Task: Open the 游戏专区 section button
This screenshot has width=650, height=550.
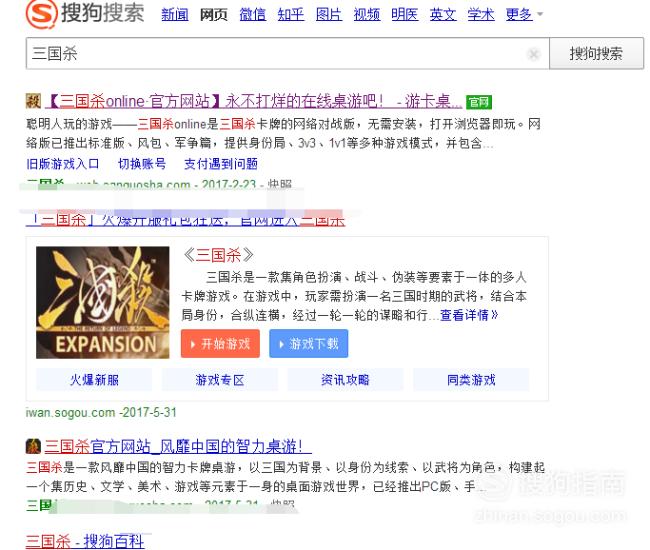Action: tap(220, 380)
